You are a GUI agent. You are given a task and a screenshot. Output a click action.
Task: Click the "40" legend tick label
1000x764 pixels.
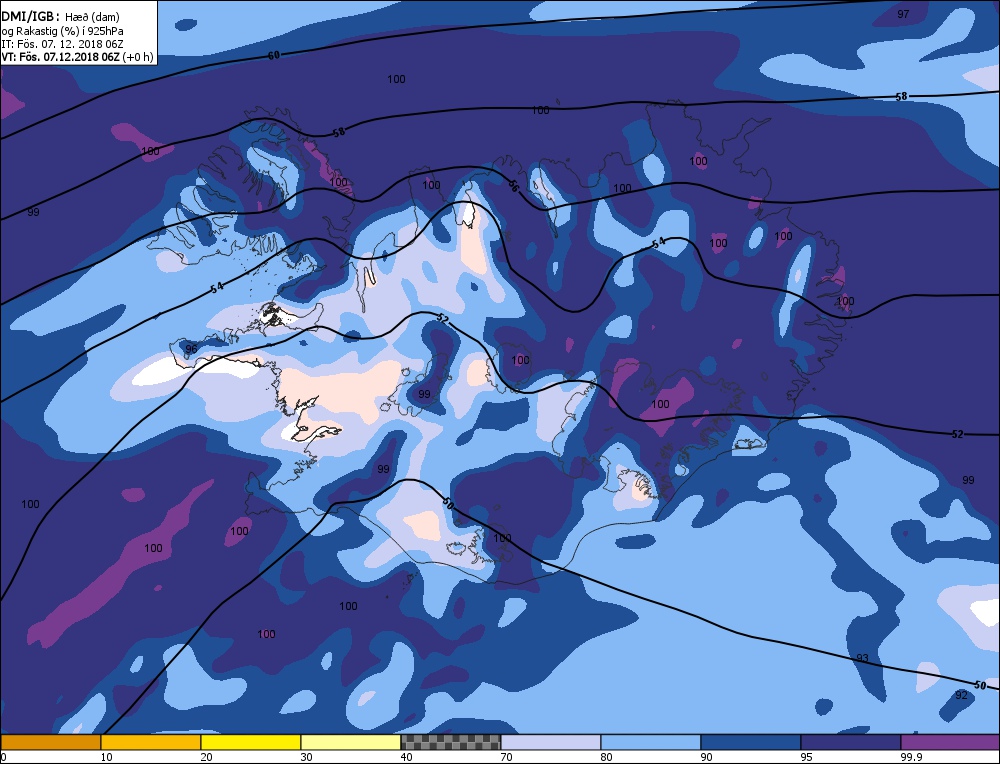click(407, 757)
